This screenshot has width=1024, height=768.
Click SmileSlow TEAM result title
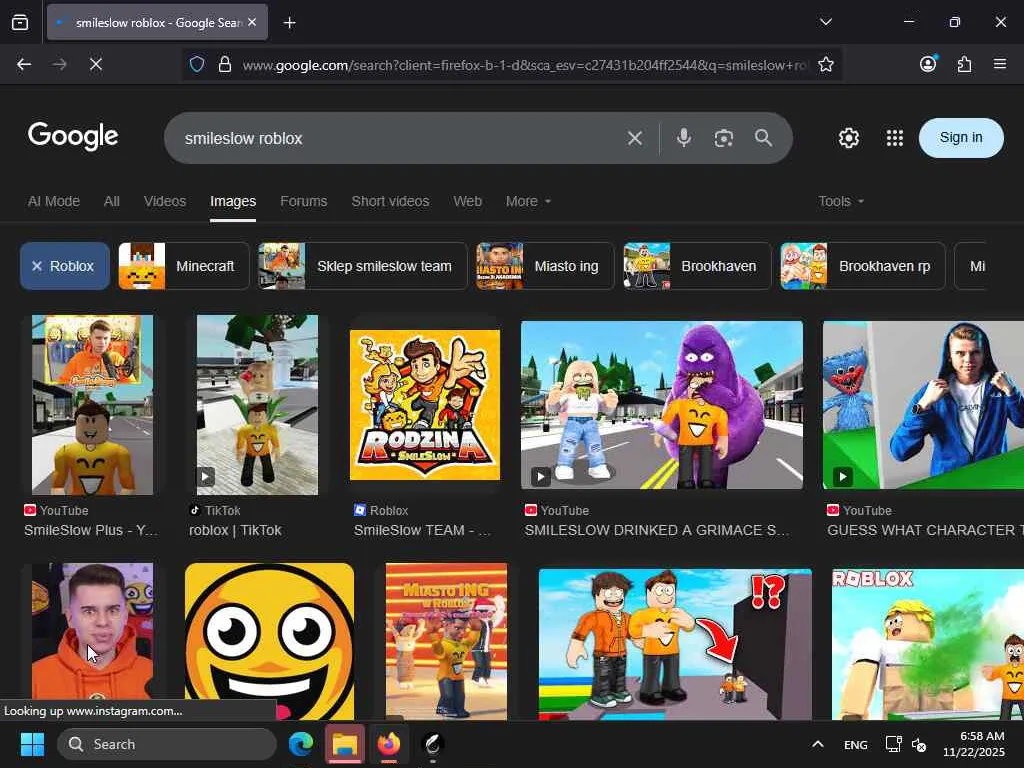pos(422,530)
